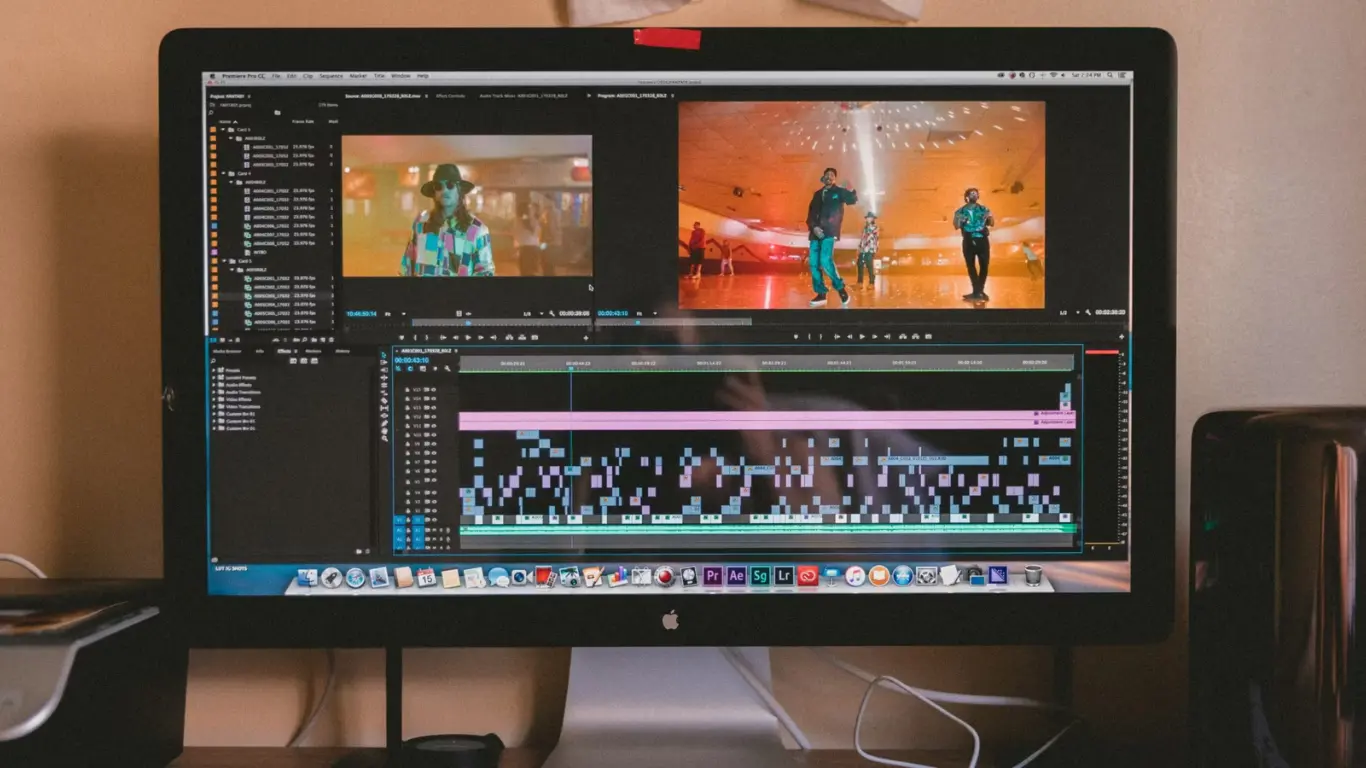Viewport: 1366px width, 768px height.
Task: Switch to History tab
Action: 343,351
